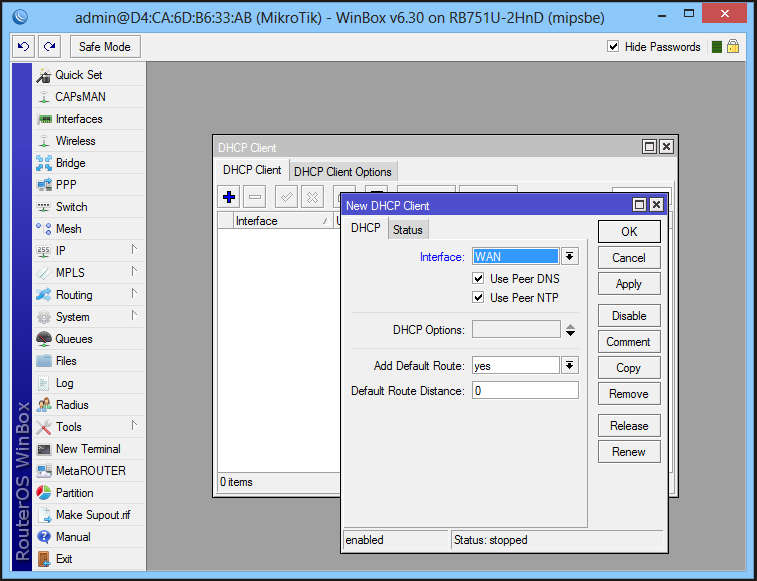This screenshot has width=757, height=581.
Task: Select the DHCP tab in New DHCP Client
Action: (x=365, y=228)
